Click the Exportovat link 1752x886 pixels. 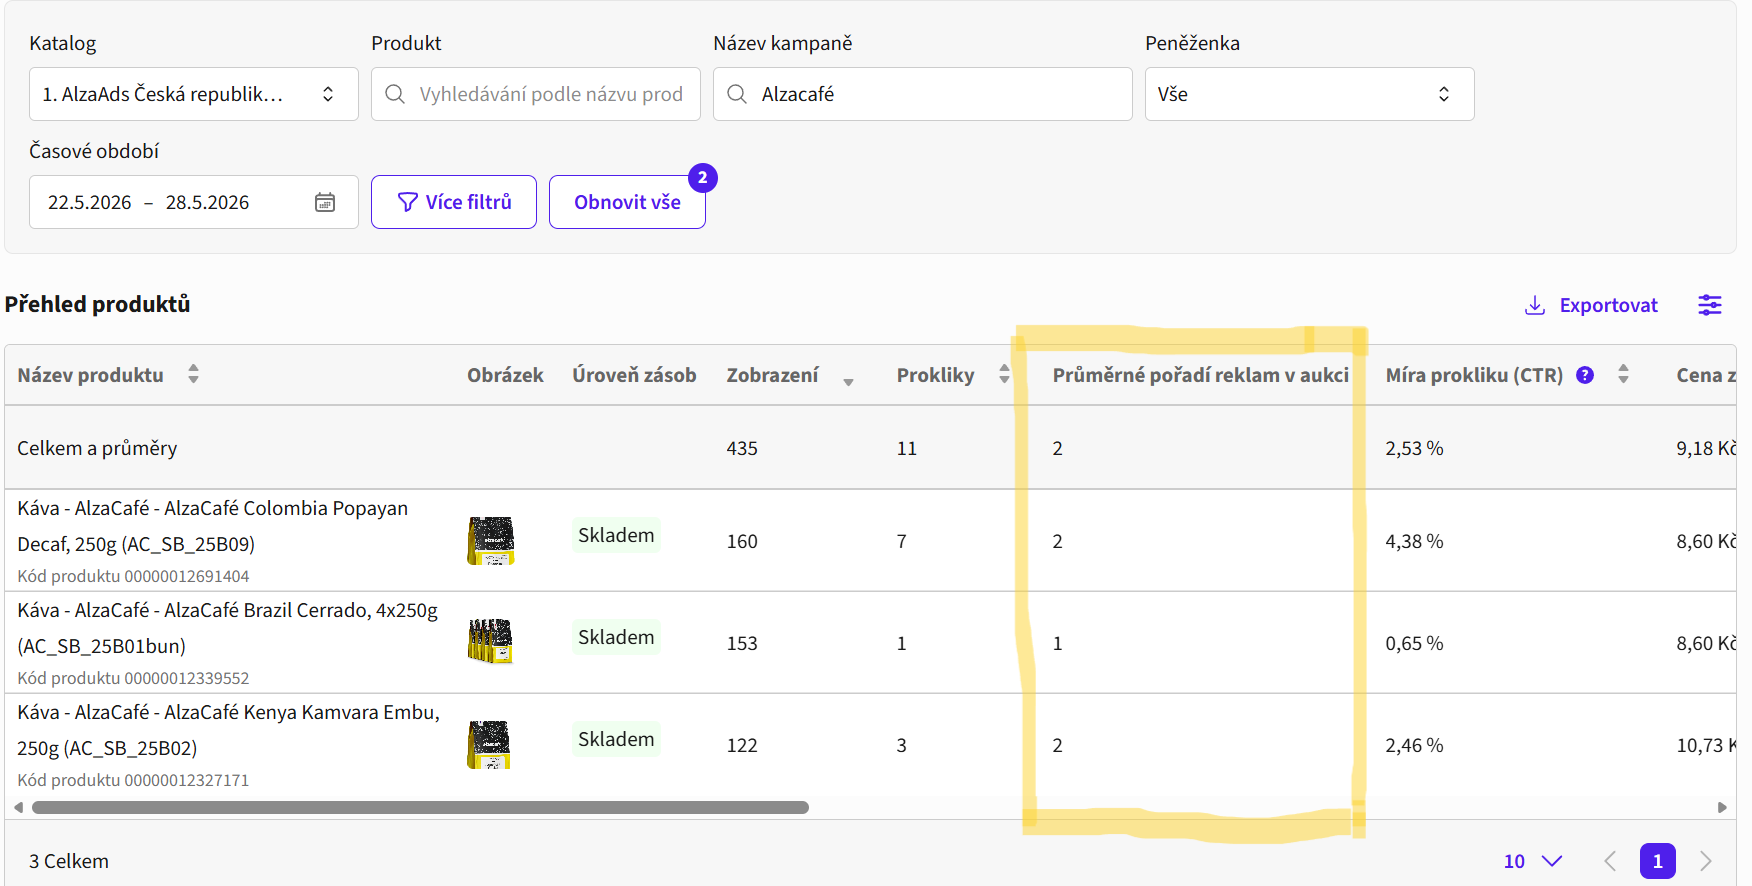tap(1590, 305)
